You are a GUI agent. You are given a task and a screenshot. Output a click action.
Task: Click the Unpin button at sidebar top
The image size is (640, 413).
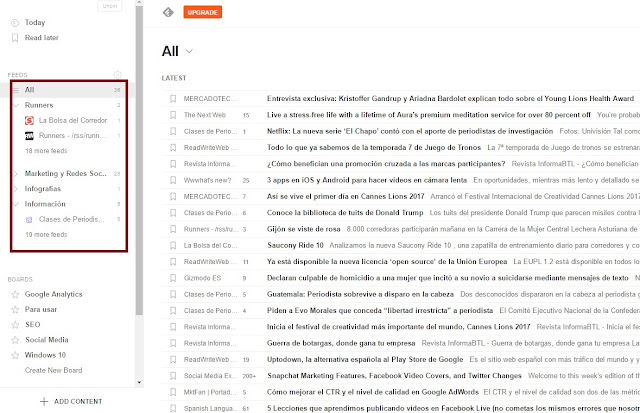point(109,6)
